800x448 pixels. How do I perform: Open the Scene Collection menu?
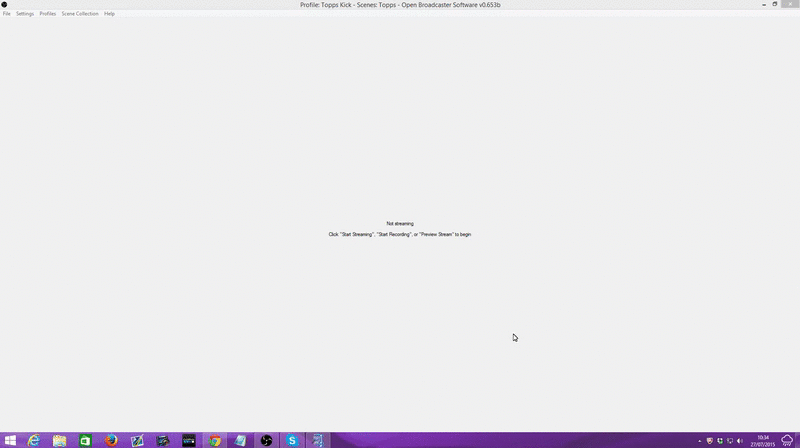[x=80, y=14]
